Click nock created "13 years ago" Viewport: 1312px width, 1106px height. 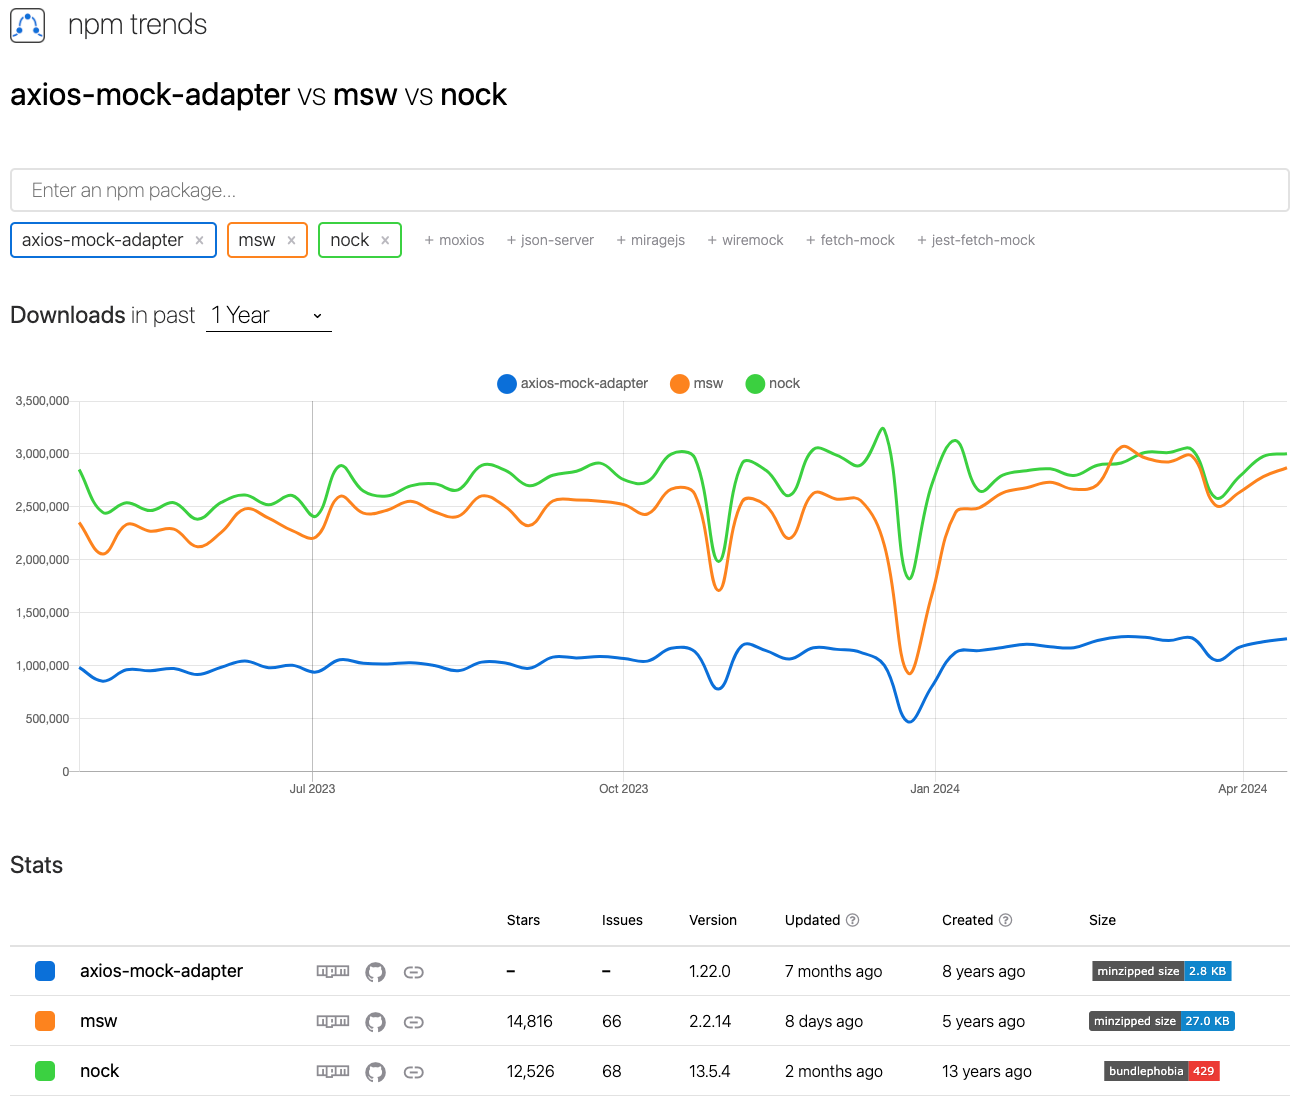coord(987,1071)
